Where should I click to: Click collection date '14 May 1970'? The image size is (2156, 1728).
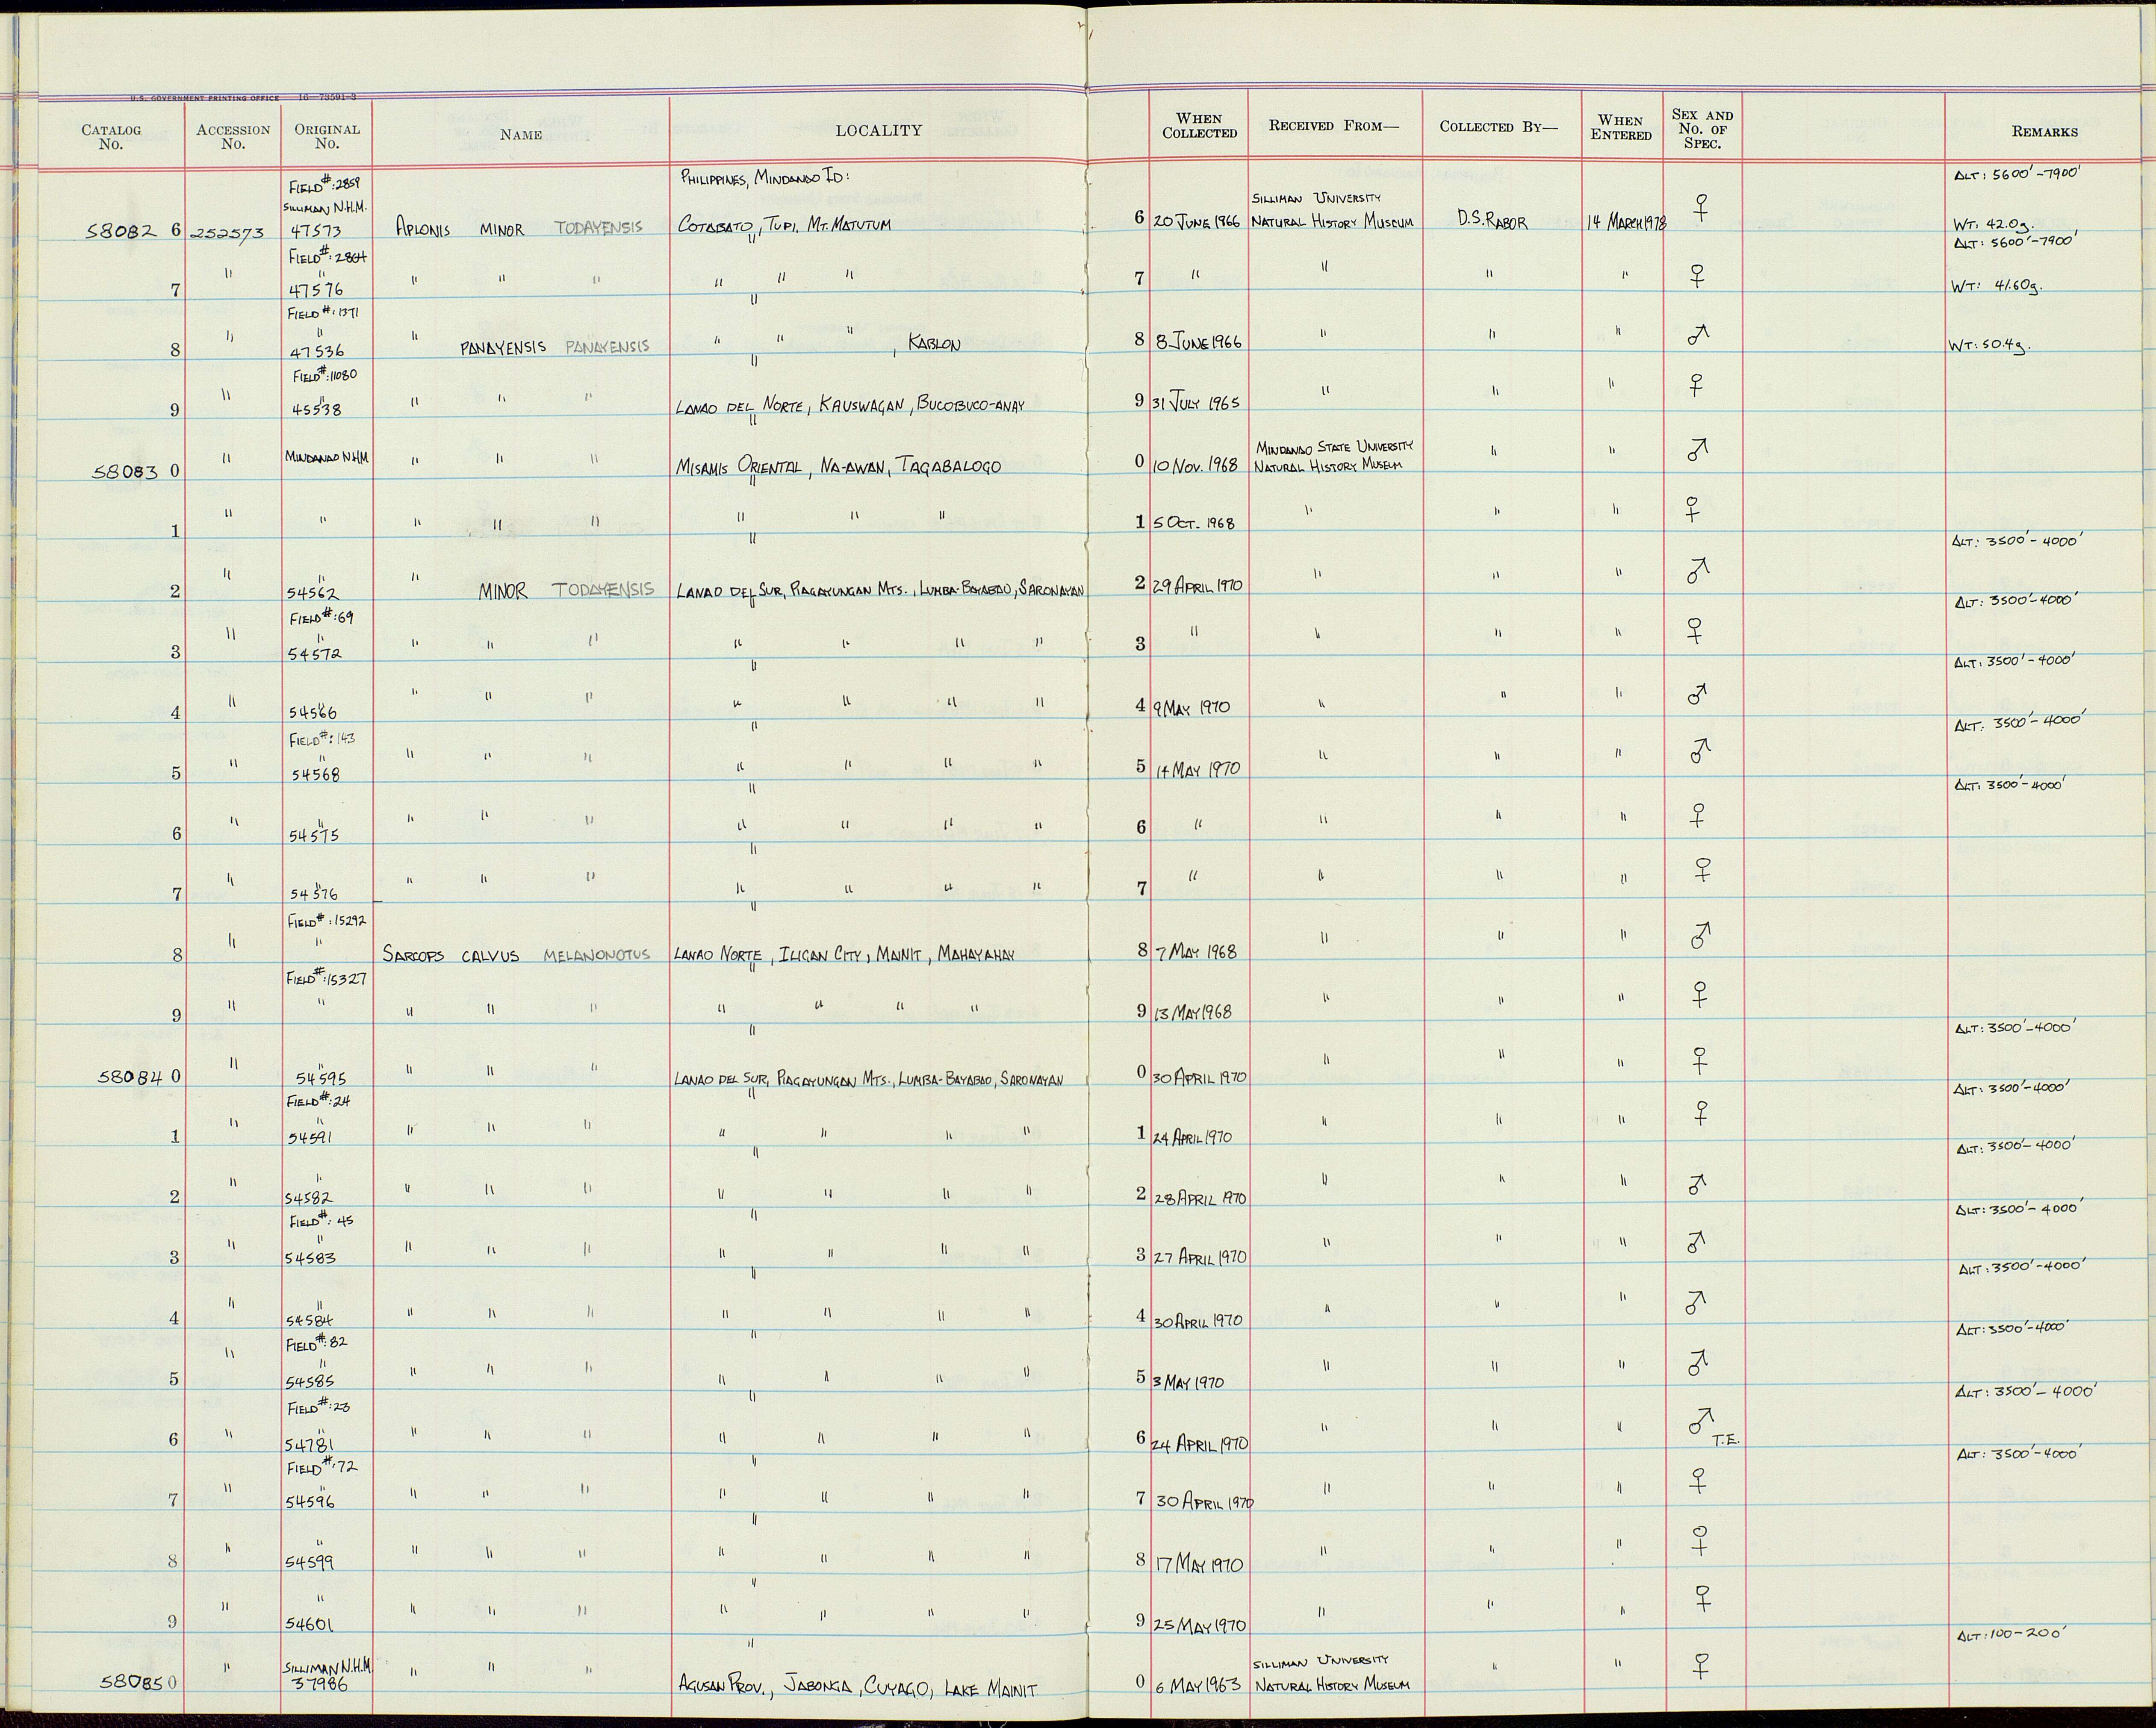tap(1197, 768)
